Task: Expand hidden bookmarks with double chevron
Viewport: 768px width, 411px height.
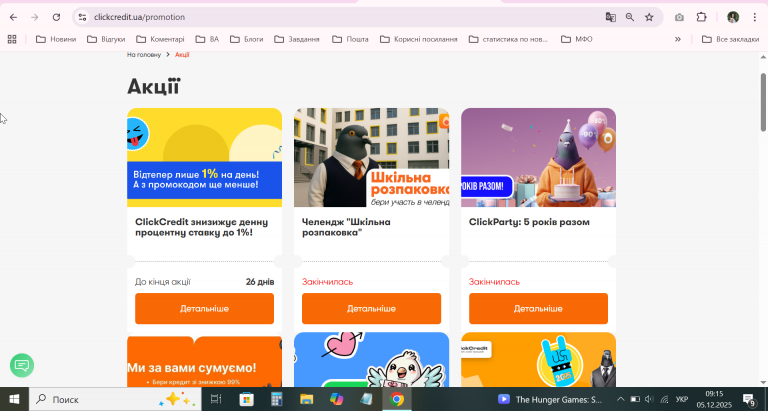Action: click(678, 39)
